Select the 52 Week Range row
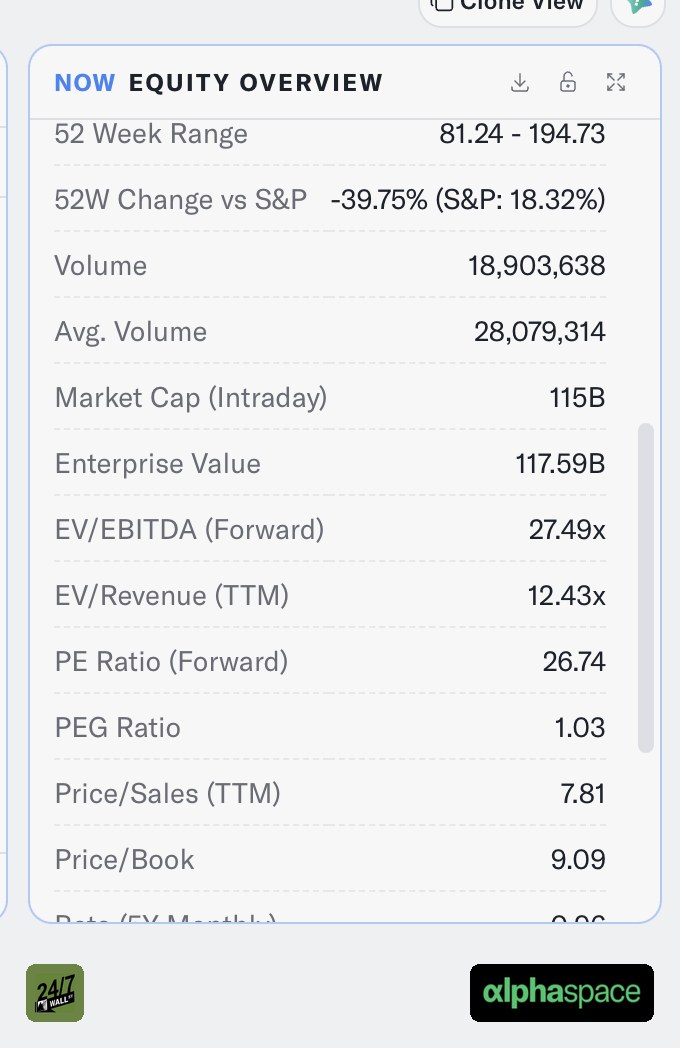The image size is (680, 1048). click(330, 134)
